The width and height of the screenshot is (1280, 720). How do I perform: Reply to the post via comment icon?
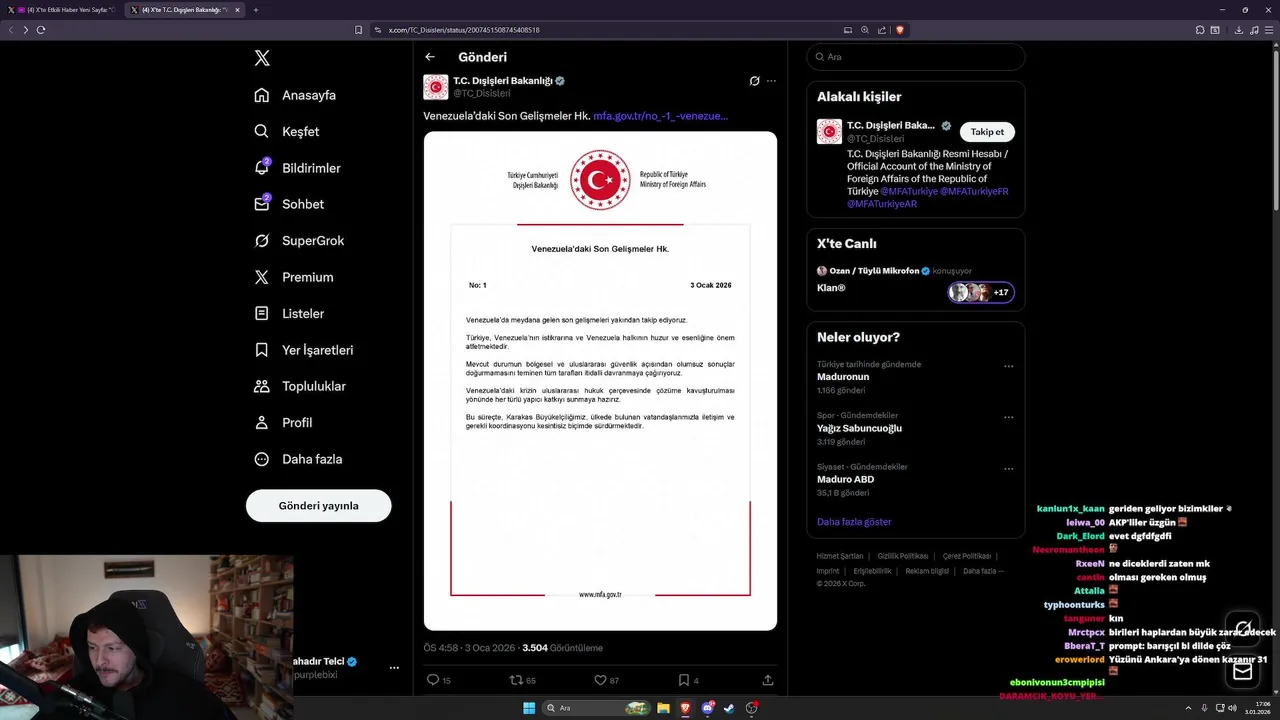click(433, 680)
